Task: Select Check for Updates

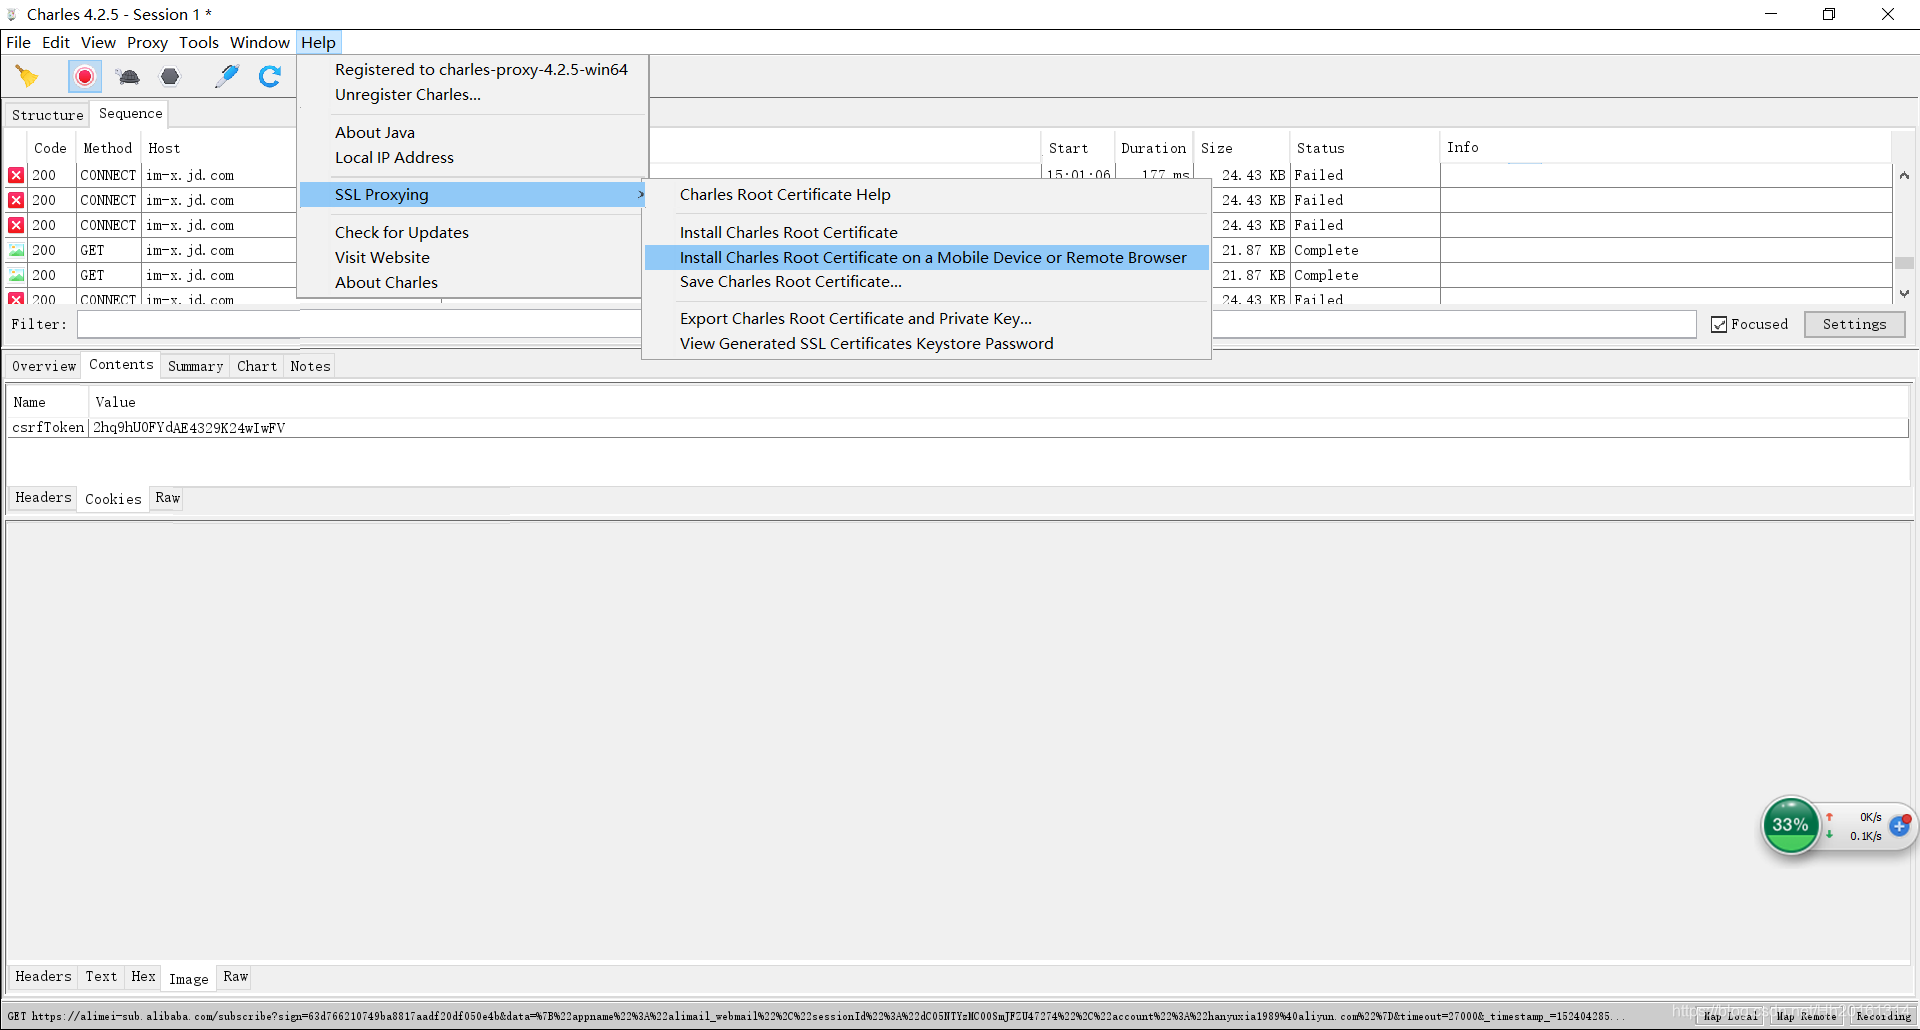Action: (402, 232)
